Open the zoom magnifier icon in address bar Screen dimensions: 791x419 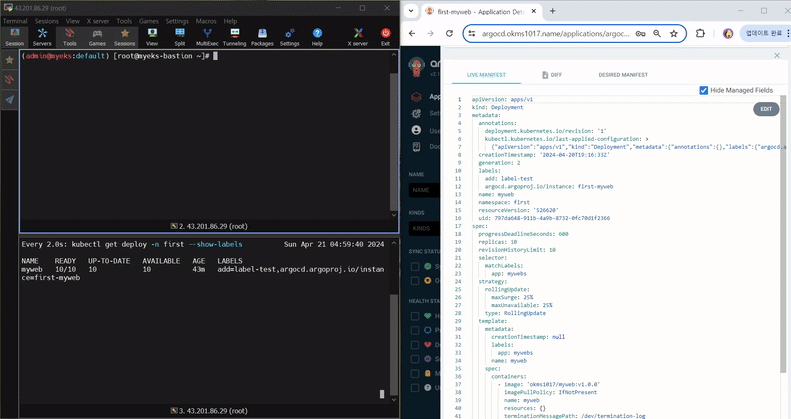coord(657,33)
